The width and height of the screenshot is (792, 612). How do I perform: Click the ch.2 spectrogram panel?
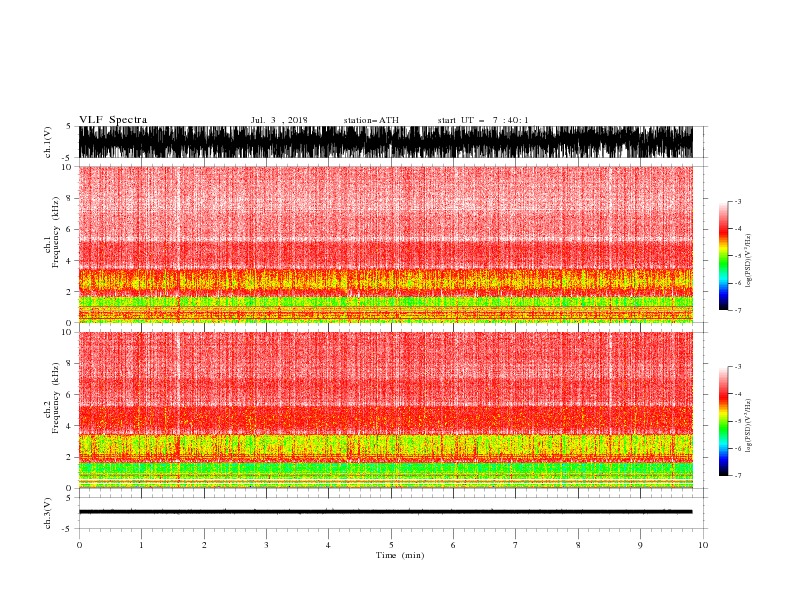point(385,410)
